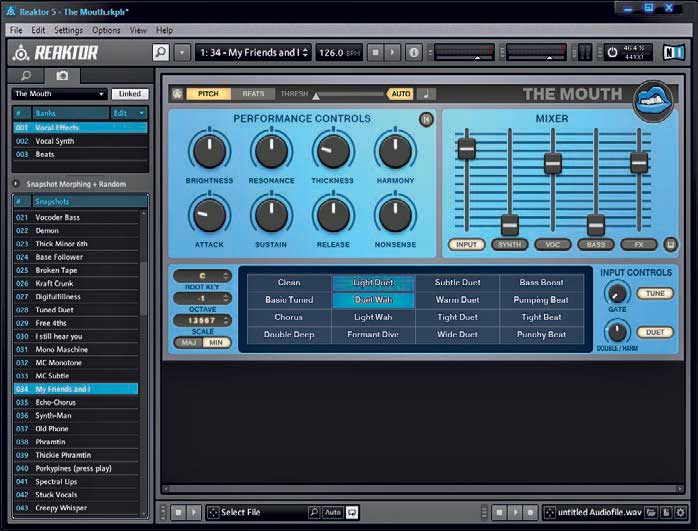Click the THRESH slider handle
Screen dimensions: 698x531
[x=316, y=96]
